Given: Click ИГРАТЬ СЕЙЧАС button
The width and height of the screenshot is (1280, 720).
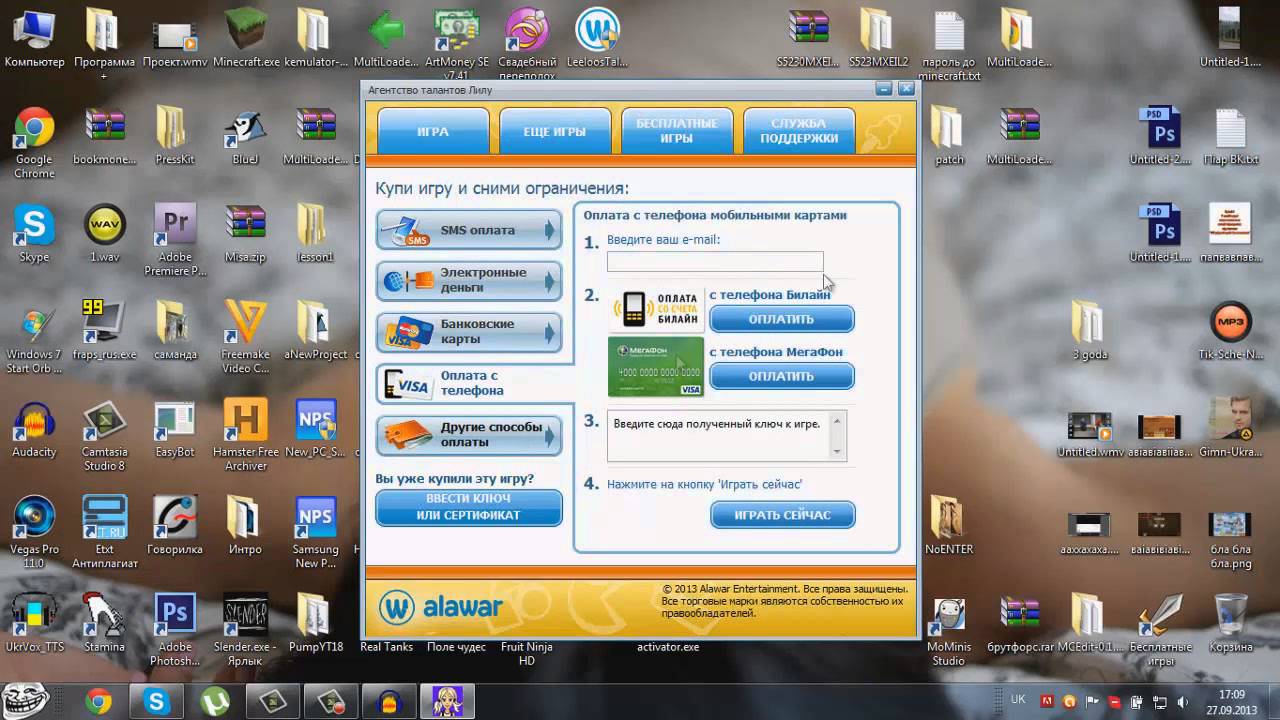Looking at the screenshot, I should [783, 515].
